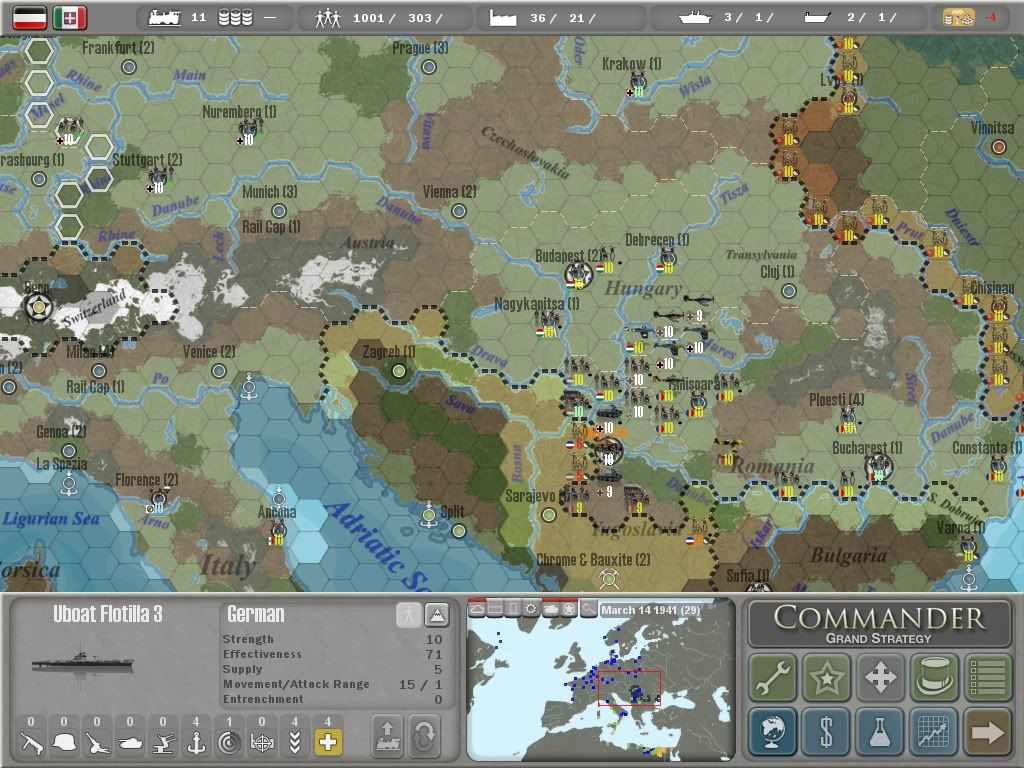Open the top hat diplomacy panel

[x=935, y=677]
